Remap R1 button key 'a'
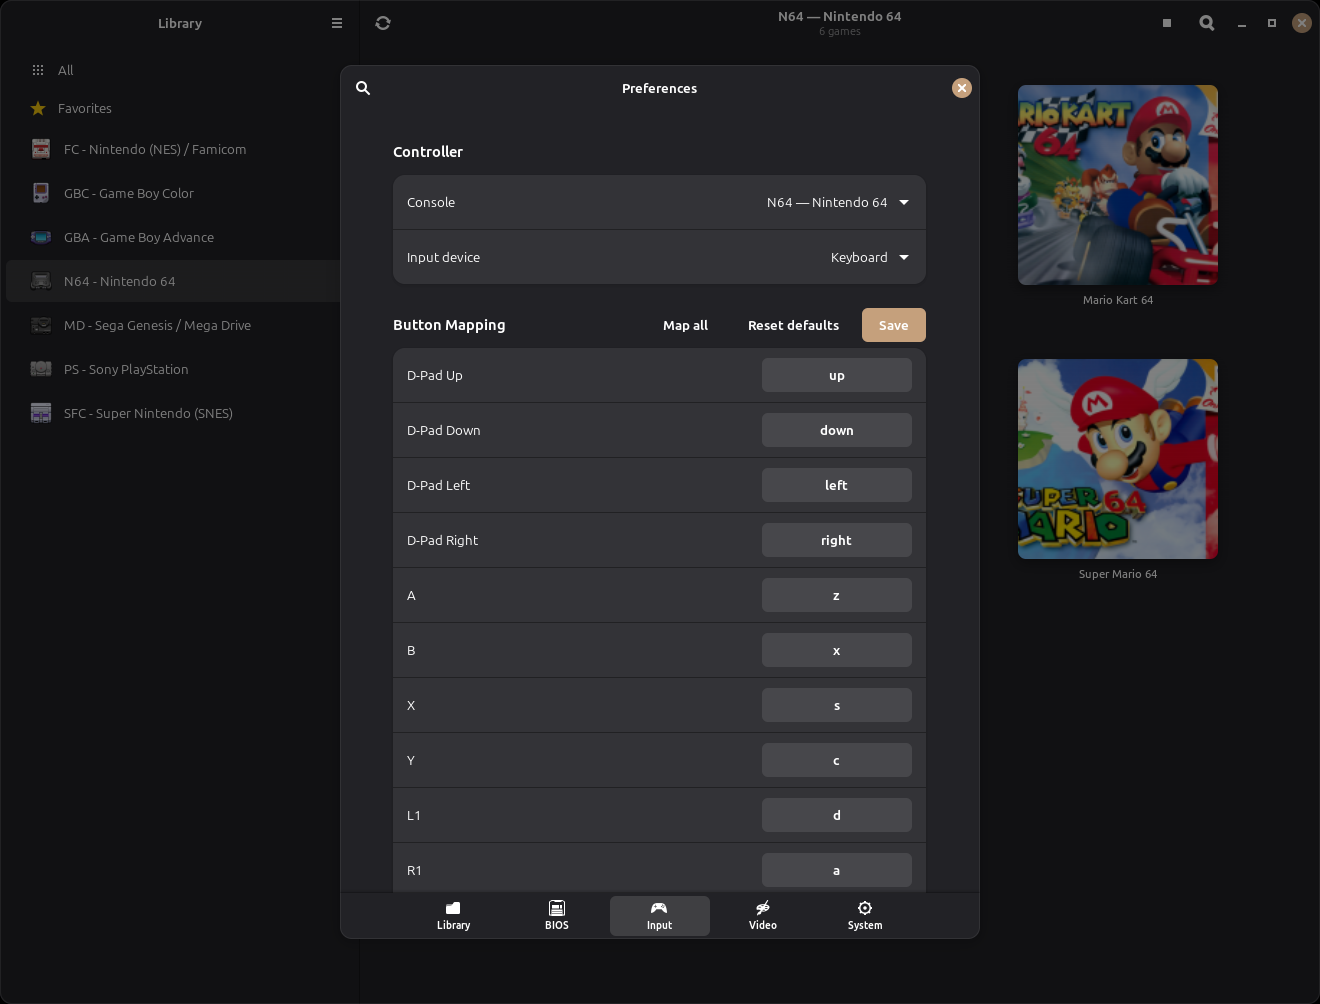This screenshot has height=1004, width=1320. tap(837, 870)
